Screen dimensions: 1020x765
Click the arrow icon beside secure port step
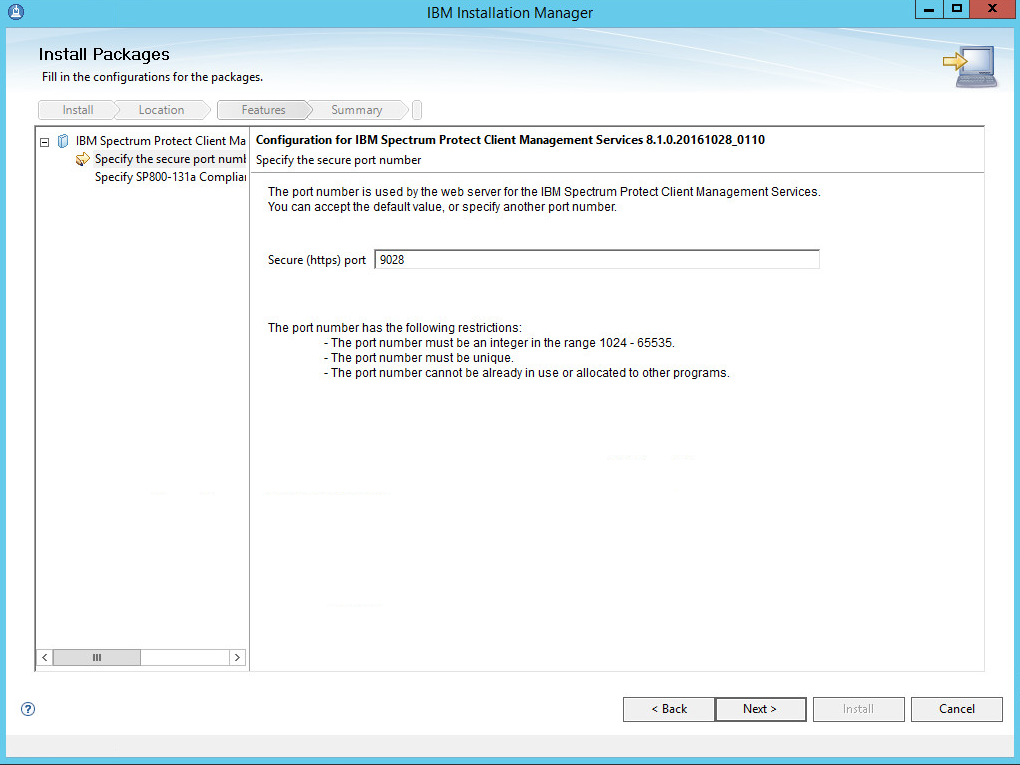83,159
